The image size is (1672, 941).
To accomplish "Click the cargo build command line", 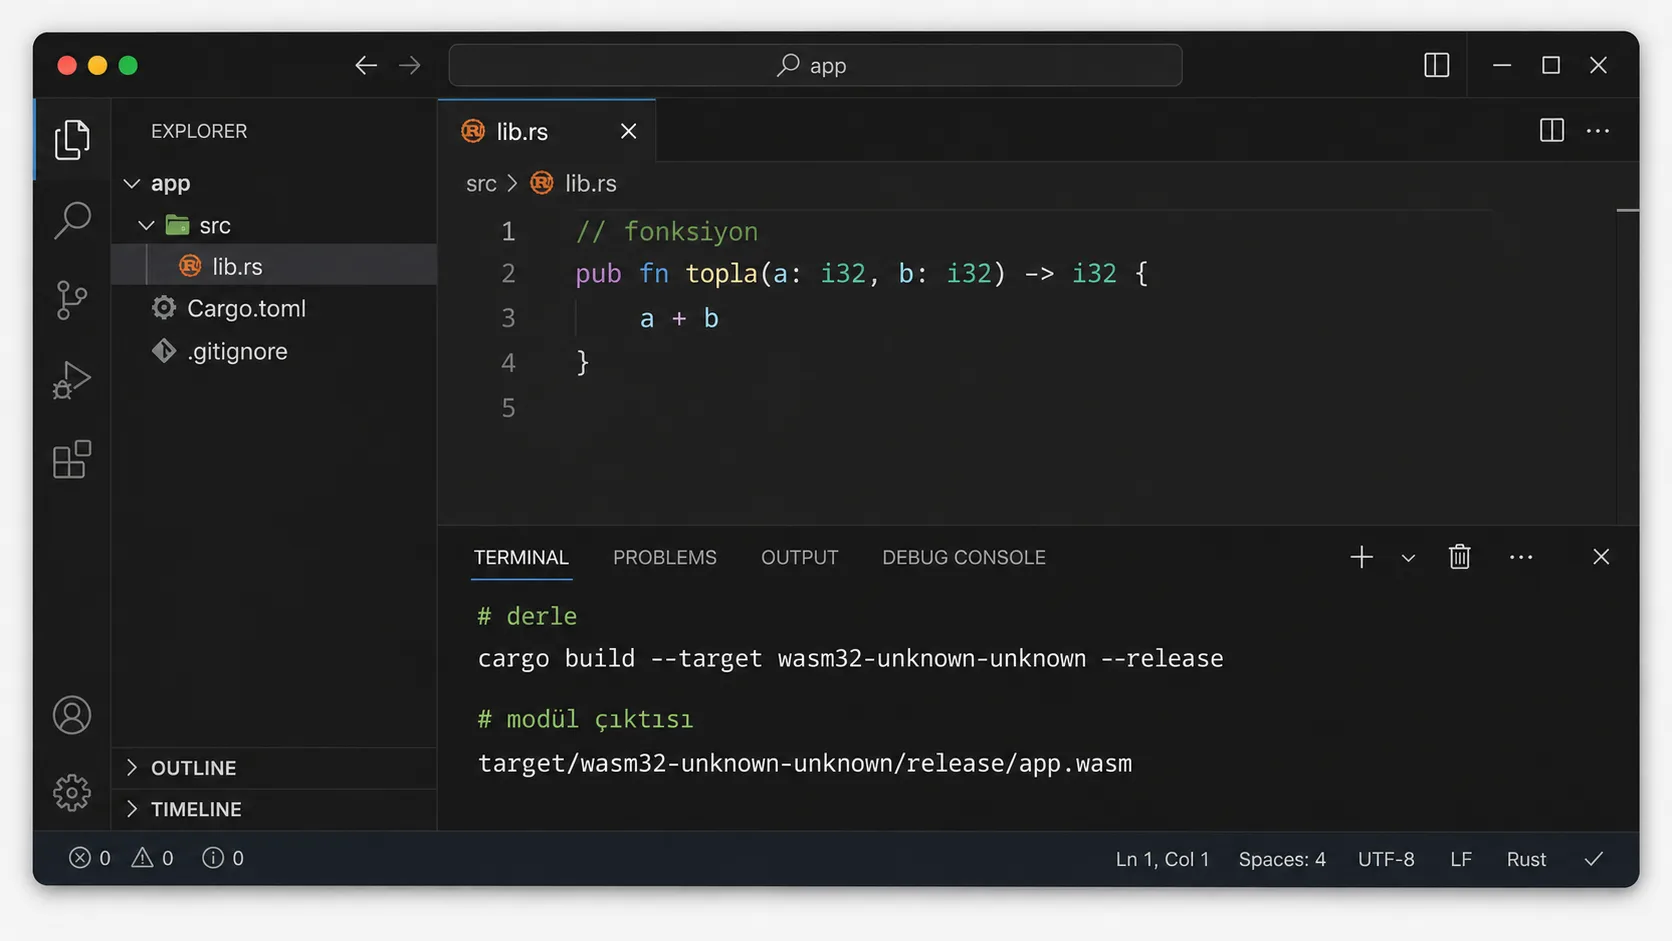I will pyautogui.click(x=851, y=659).
